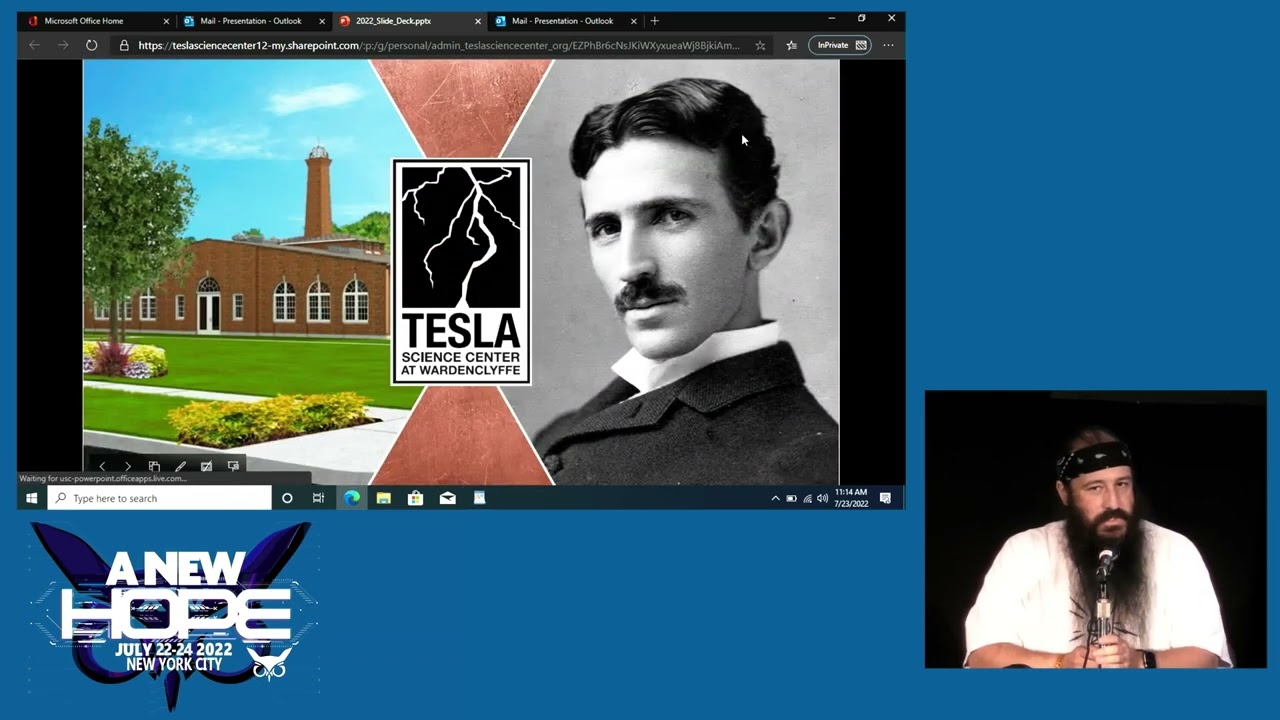
Task: Open File Explorer from taskbar
Action: (383, 498)
